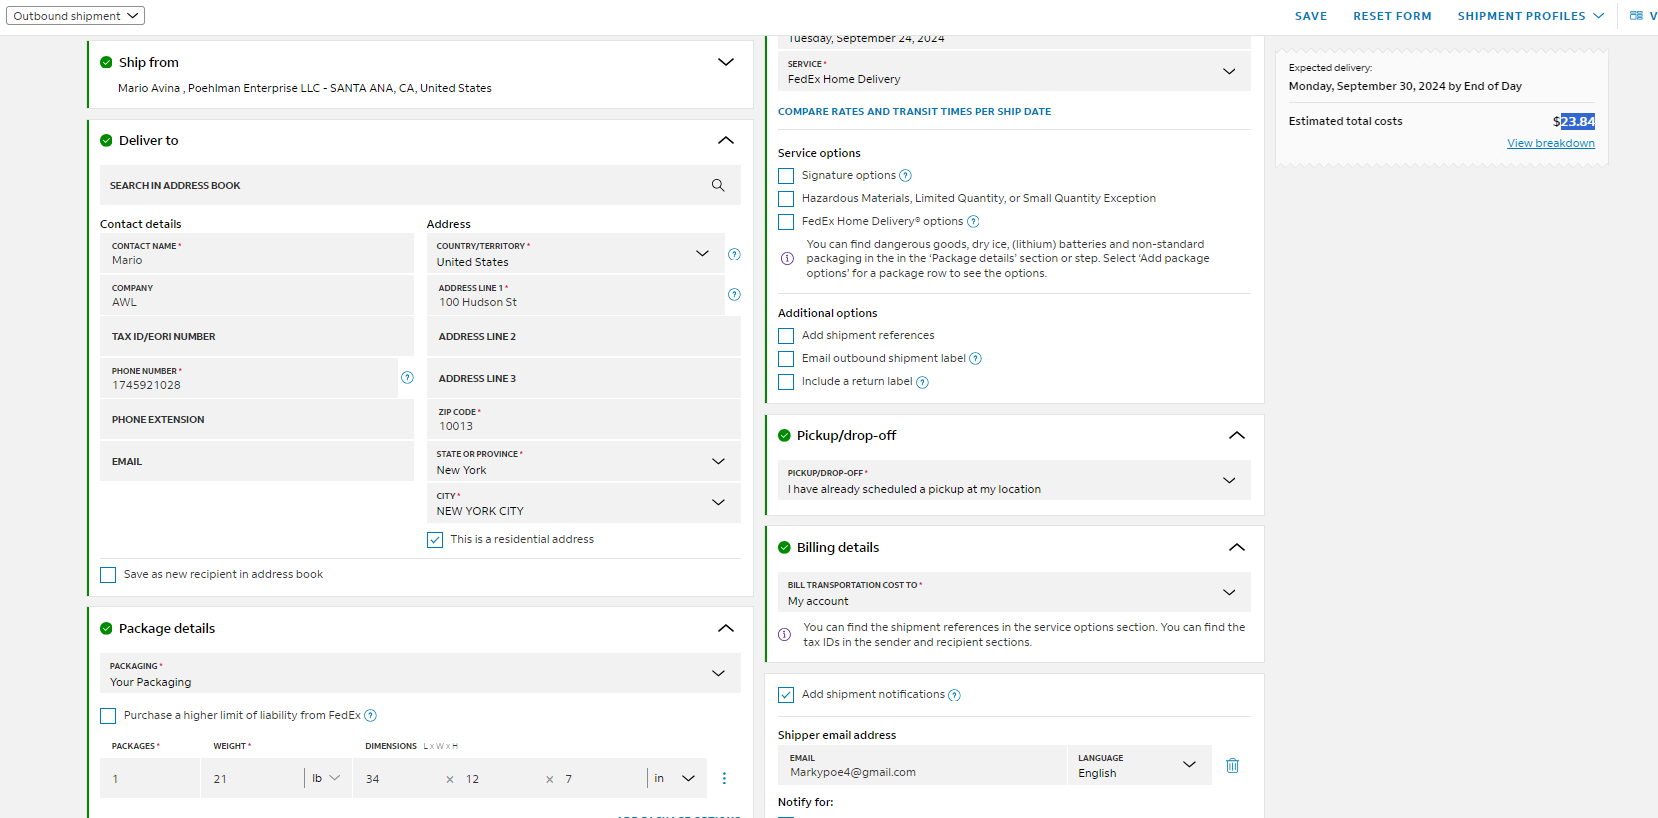Collapse the Package details section
Viewport: 1658px width, 818px height.
[726, 628]
